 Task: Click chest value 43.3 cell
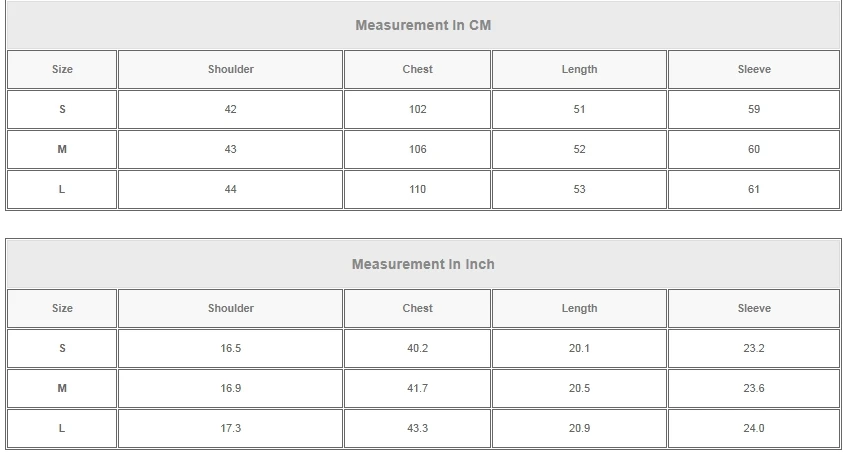418,428
